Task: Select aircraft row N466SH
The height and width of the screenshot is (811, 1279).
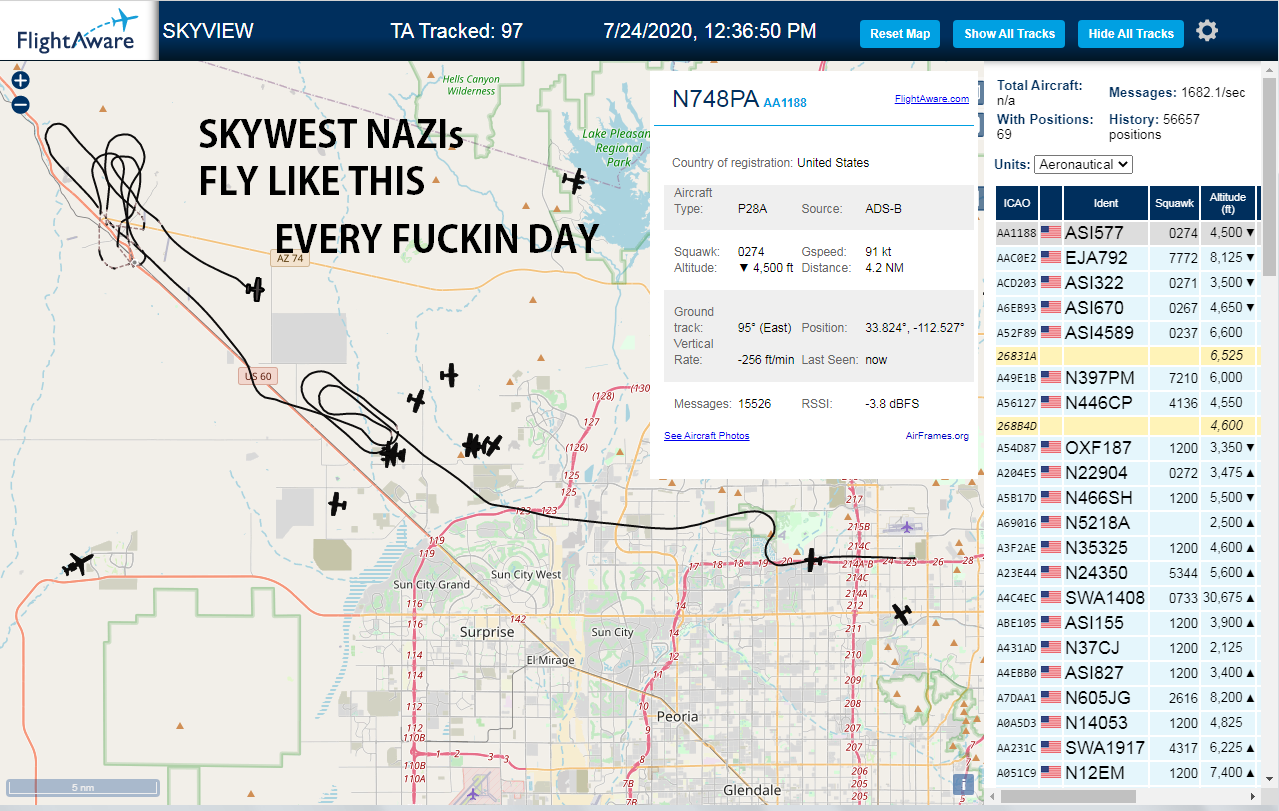Action: [x=1127, y=497]
